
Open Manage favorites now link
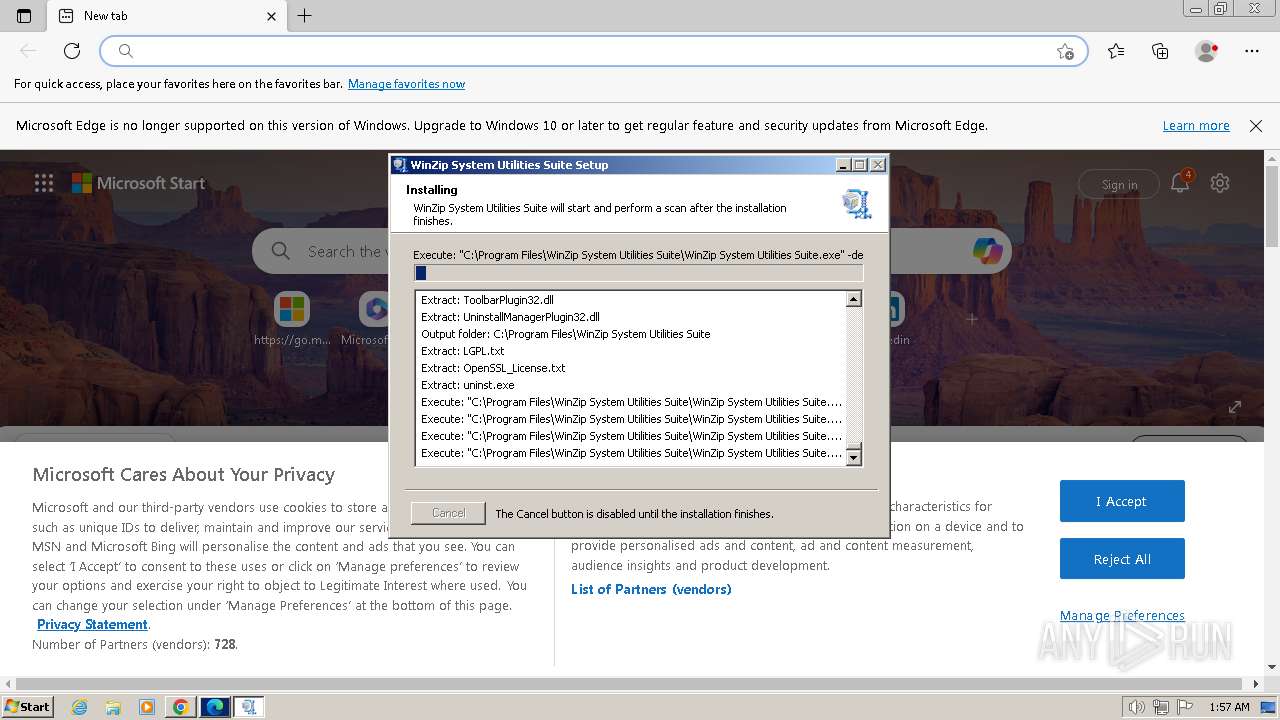[x=406, y=84]
